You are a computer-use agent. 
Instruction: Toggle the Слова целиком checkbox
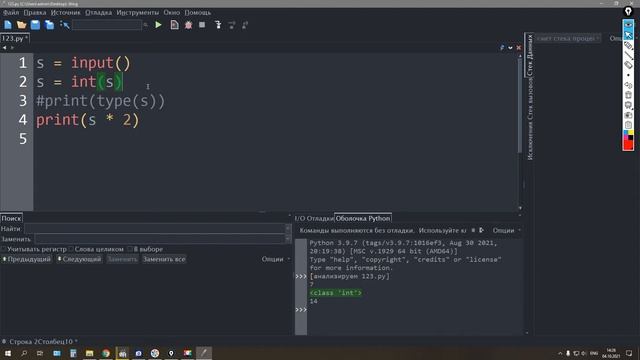tap(71, 249)
